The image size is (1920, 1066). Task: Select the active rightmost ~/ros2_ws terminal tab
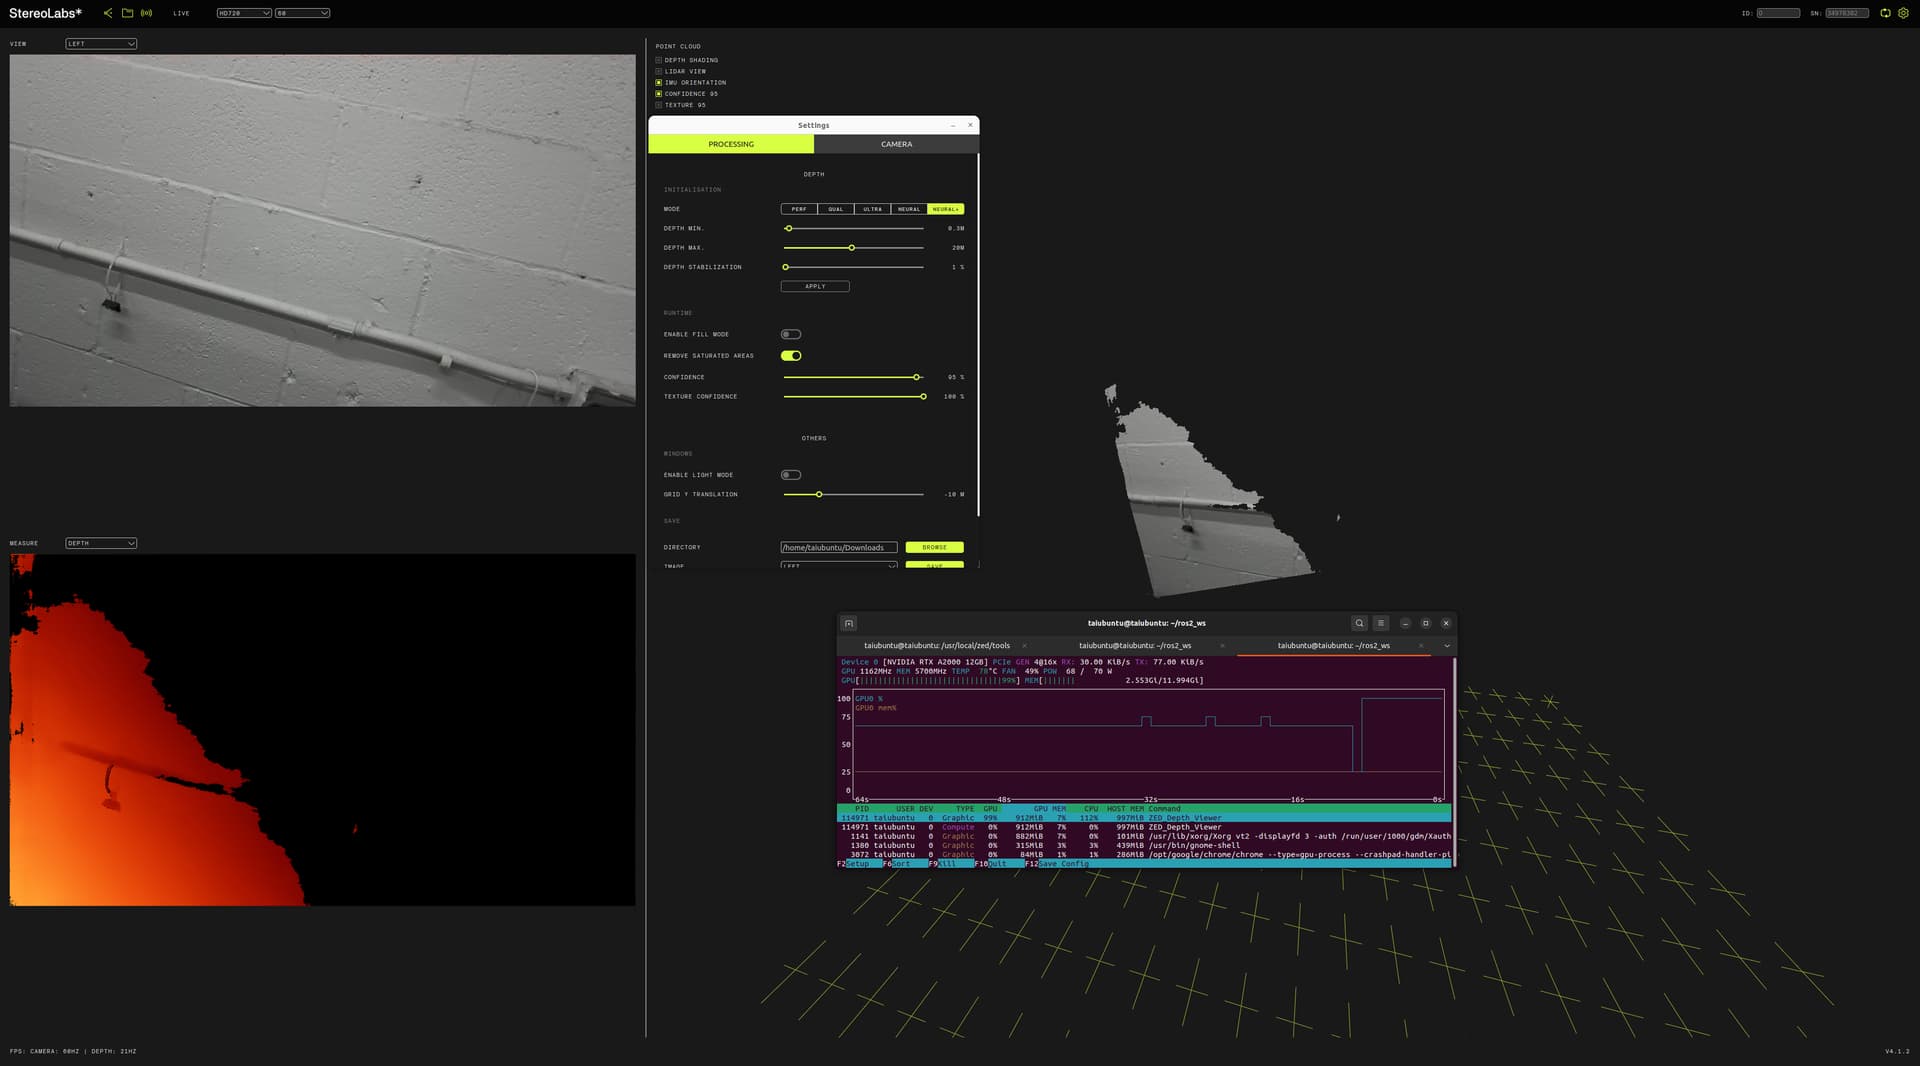[1334, 646]
